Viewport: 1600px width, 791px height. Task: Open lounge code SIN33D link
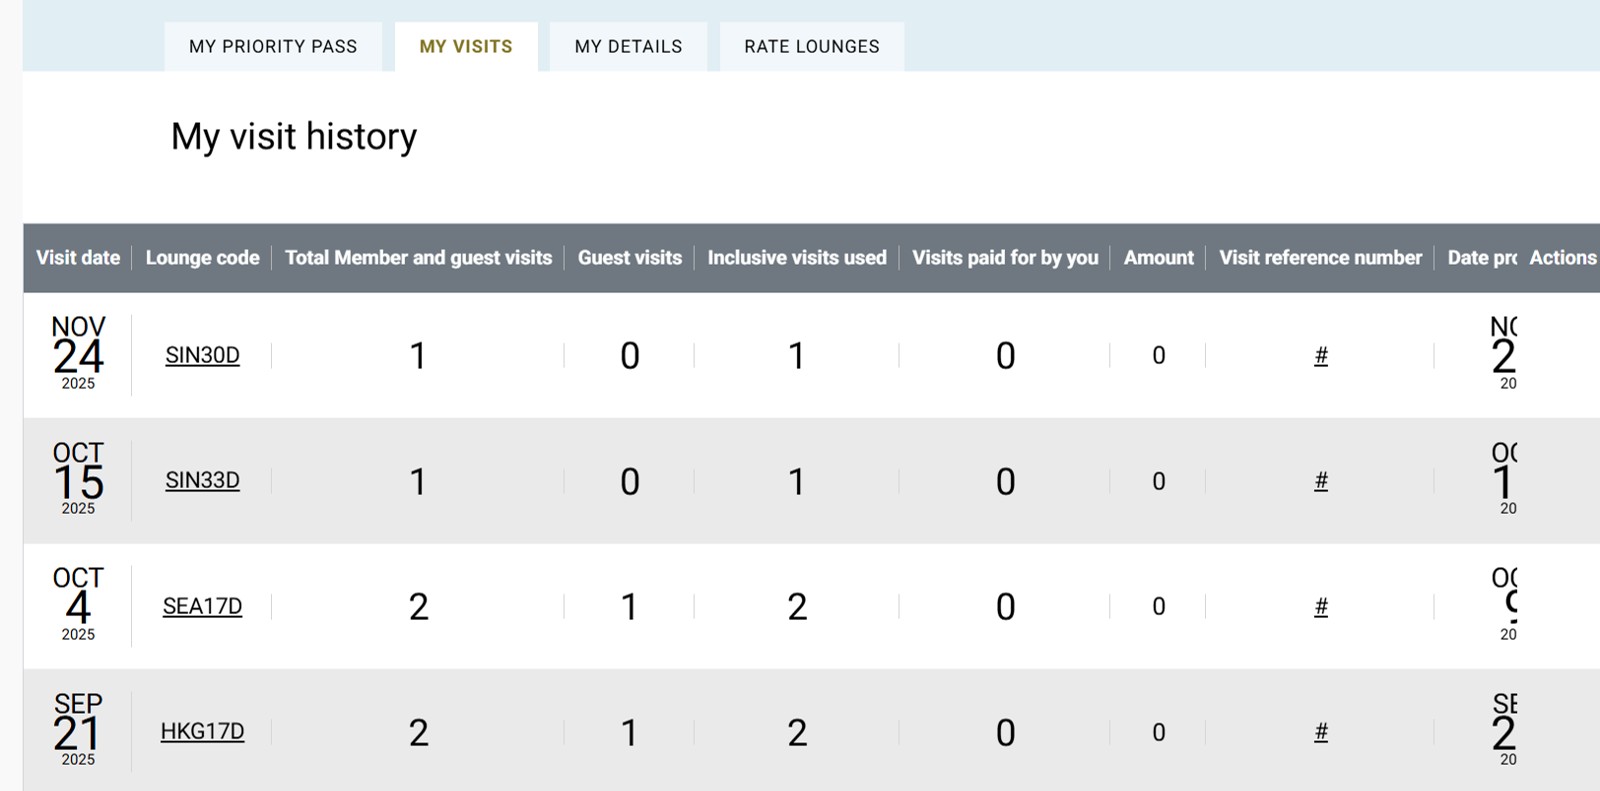tap(202, 480)
